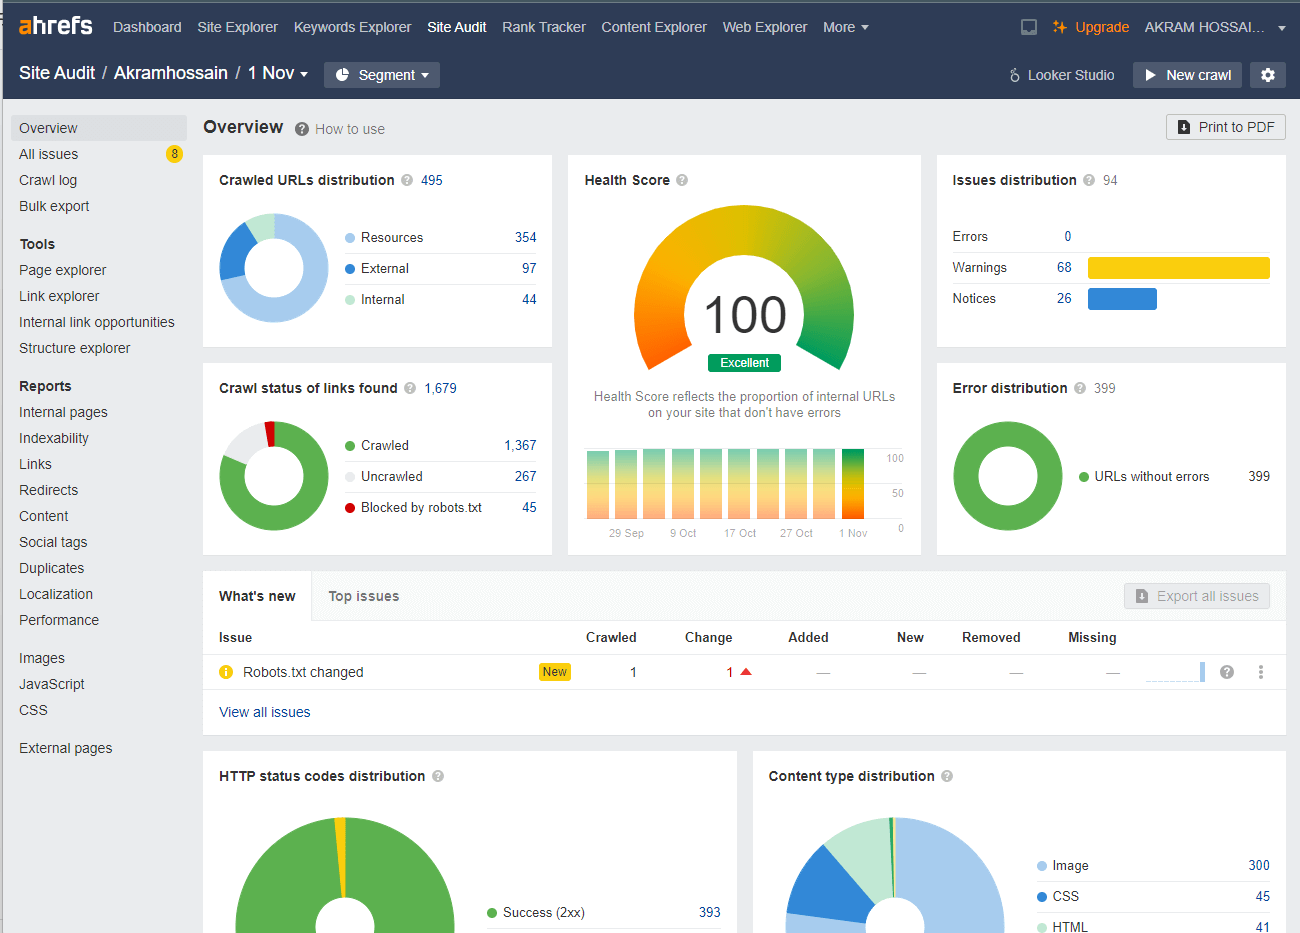This screenshot has width=1300, height=933.
Task: Click Print to PDF button
Action: (x=1226, y=127)
